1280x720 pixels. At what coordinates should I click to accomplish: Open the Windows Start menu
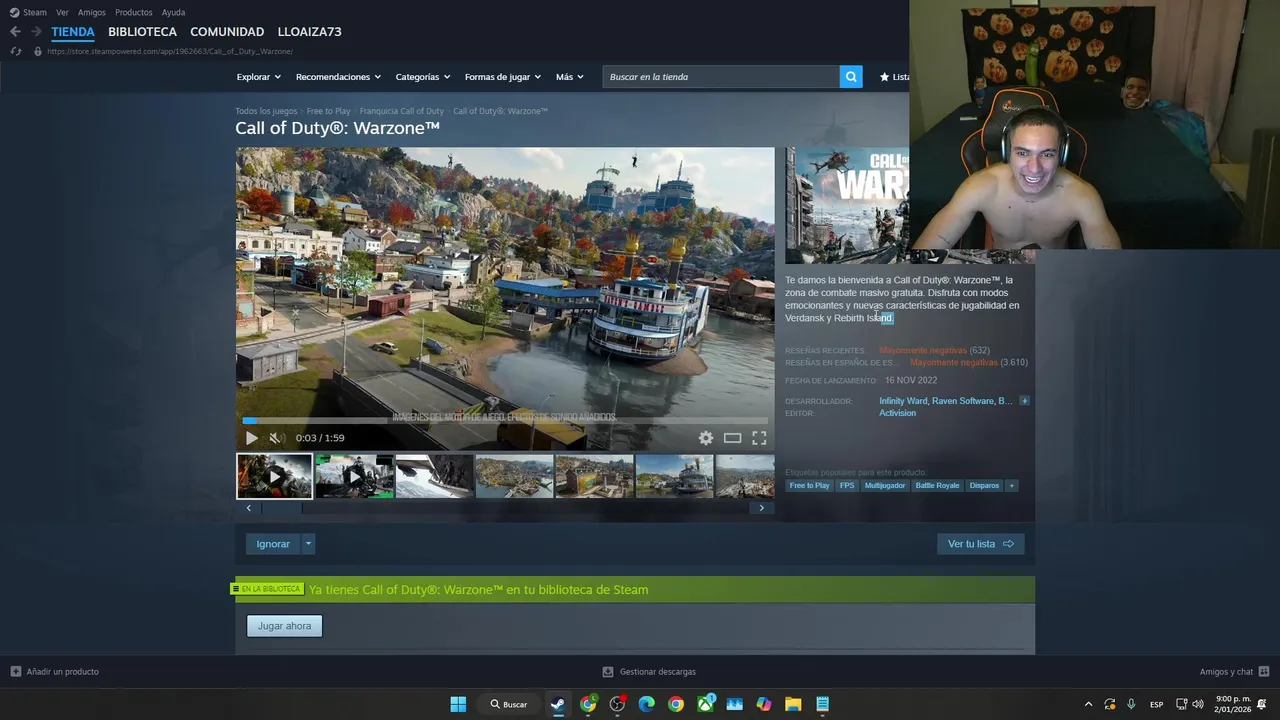458,704
